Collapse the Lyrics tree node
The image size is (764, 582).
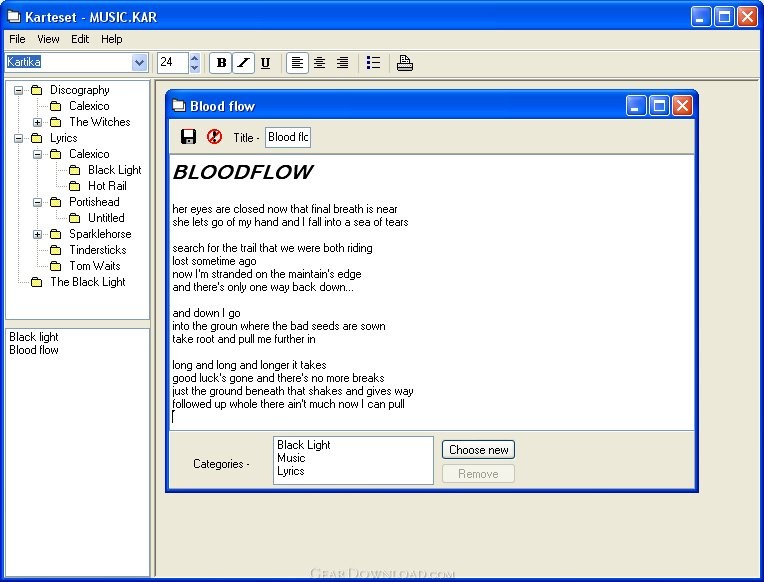click(19, 138)
